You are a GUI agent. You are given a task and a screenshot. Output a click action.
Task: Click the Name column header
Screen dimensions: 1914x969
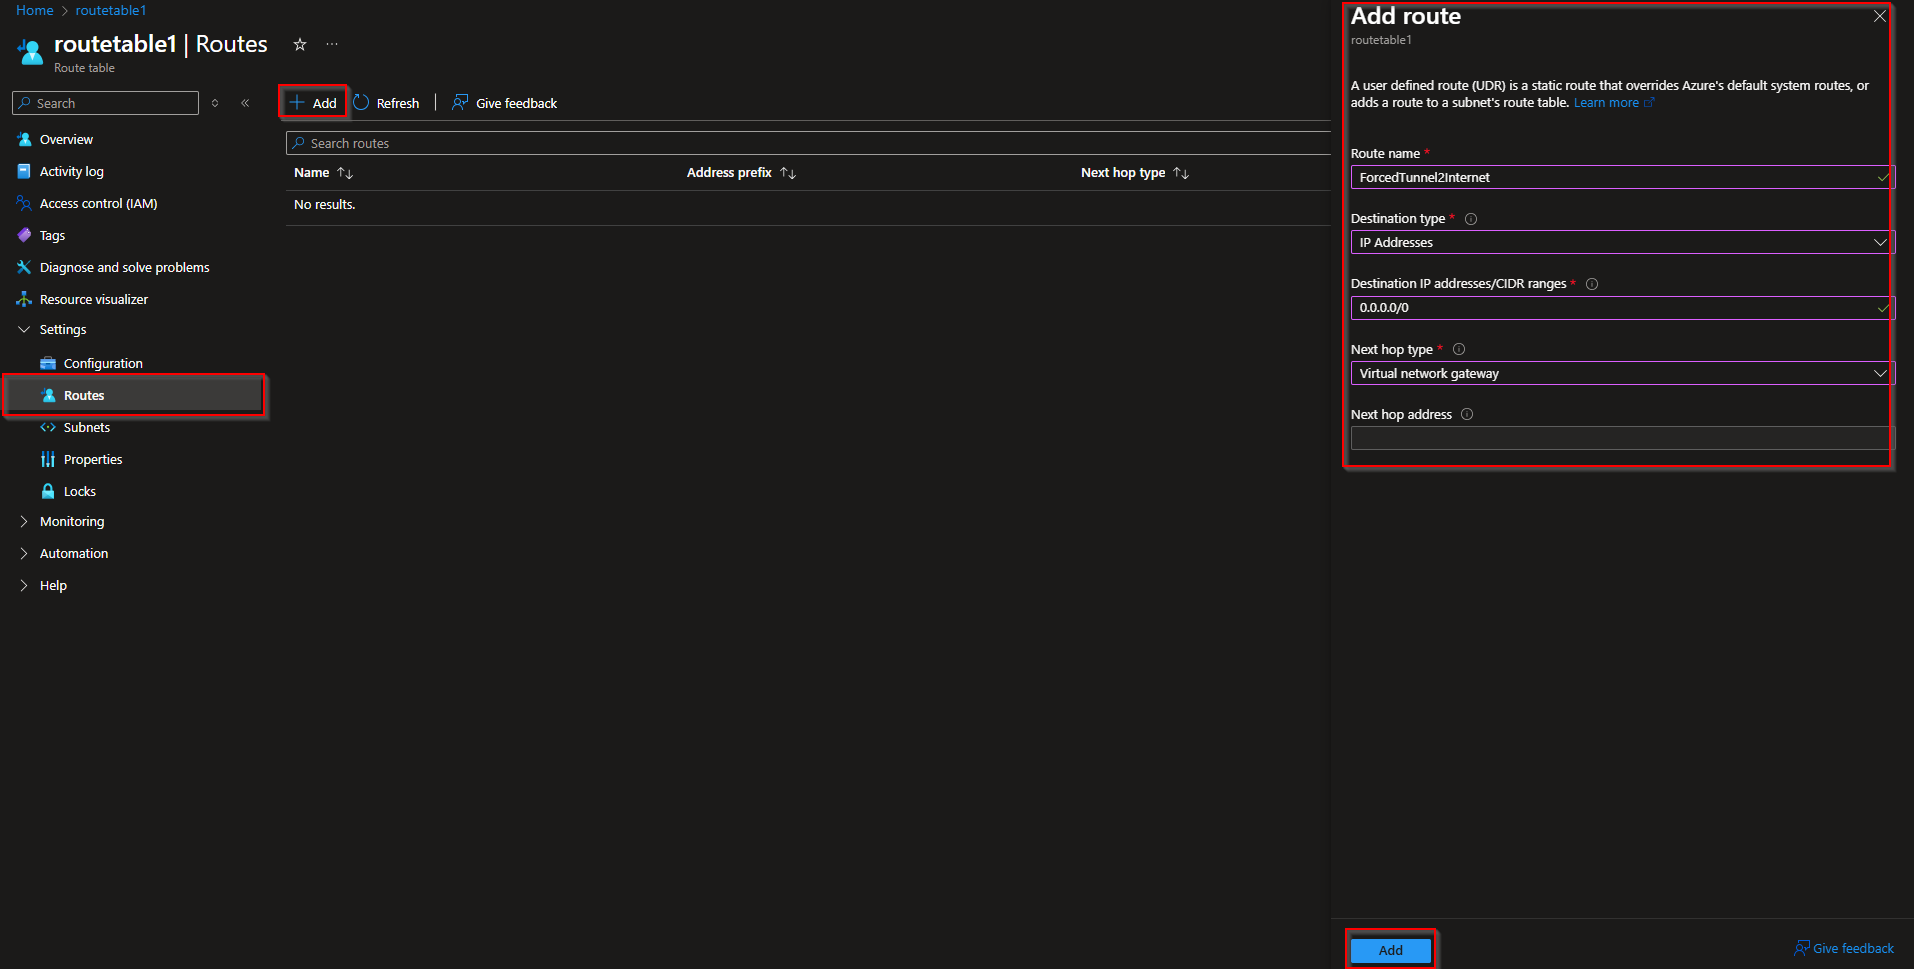click(x=311, y=173)
